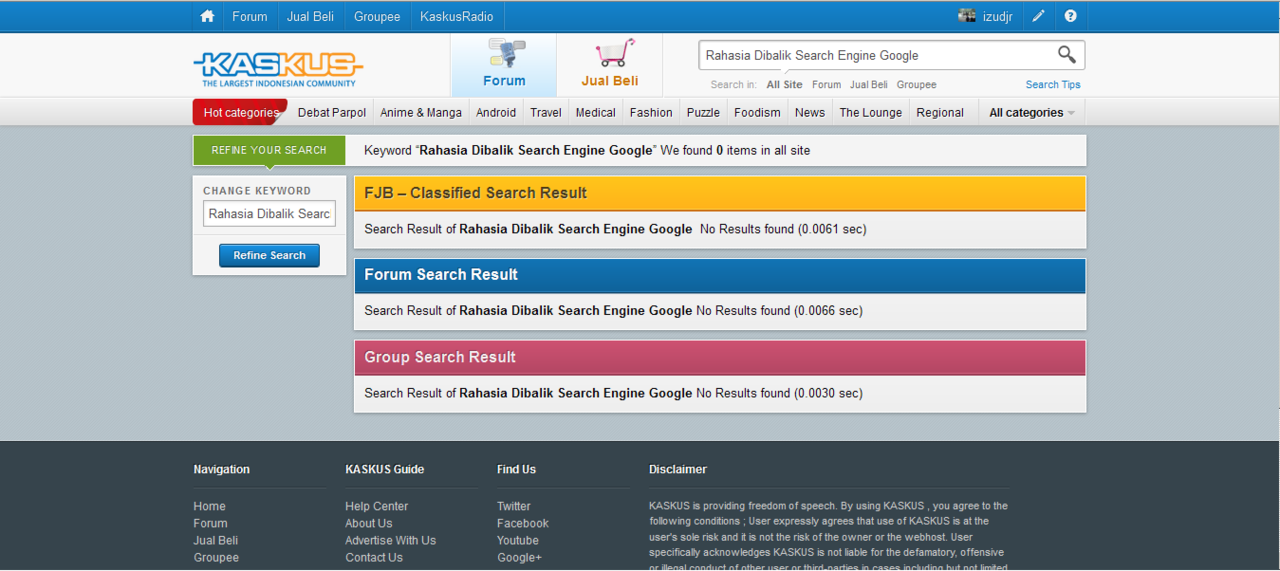Open the izudjr username menu
The image size is (1280, 571).
(1000, 16)
